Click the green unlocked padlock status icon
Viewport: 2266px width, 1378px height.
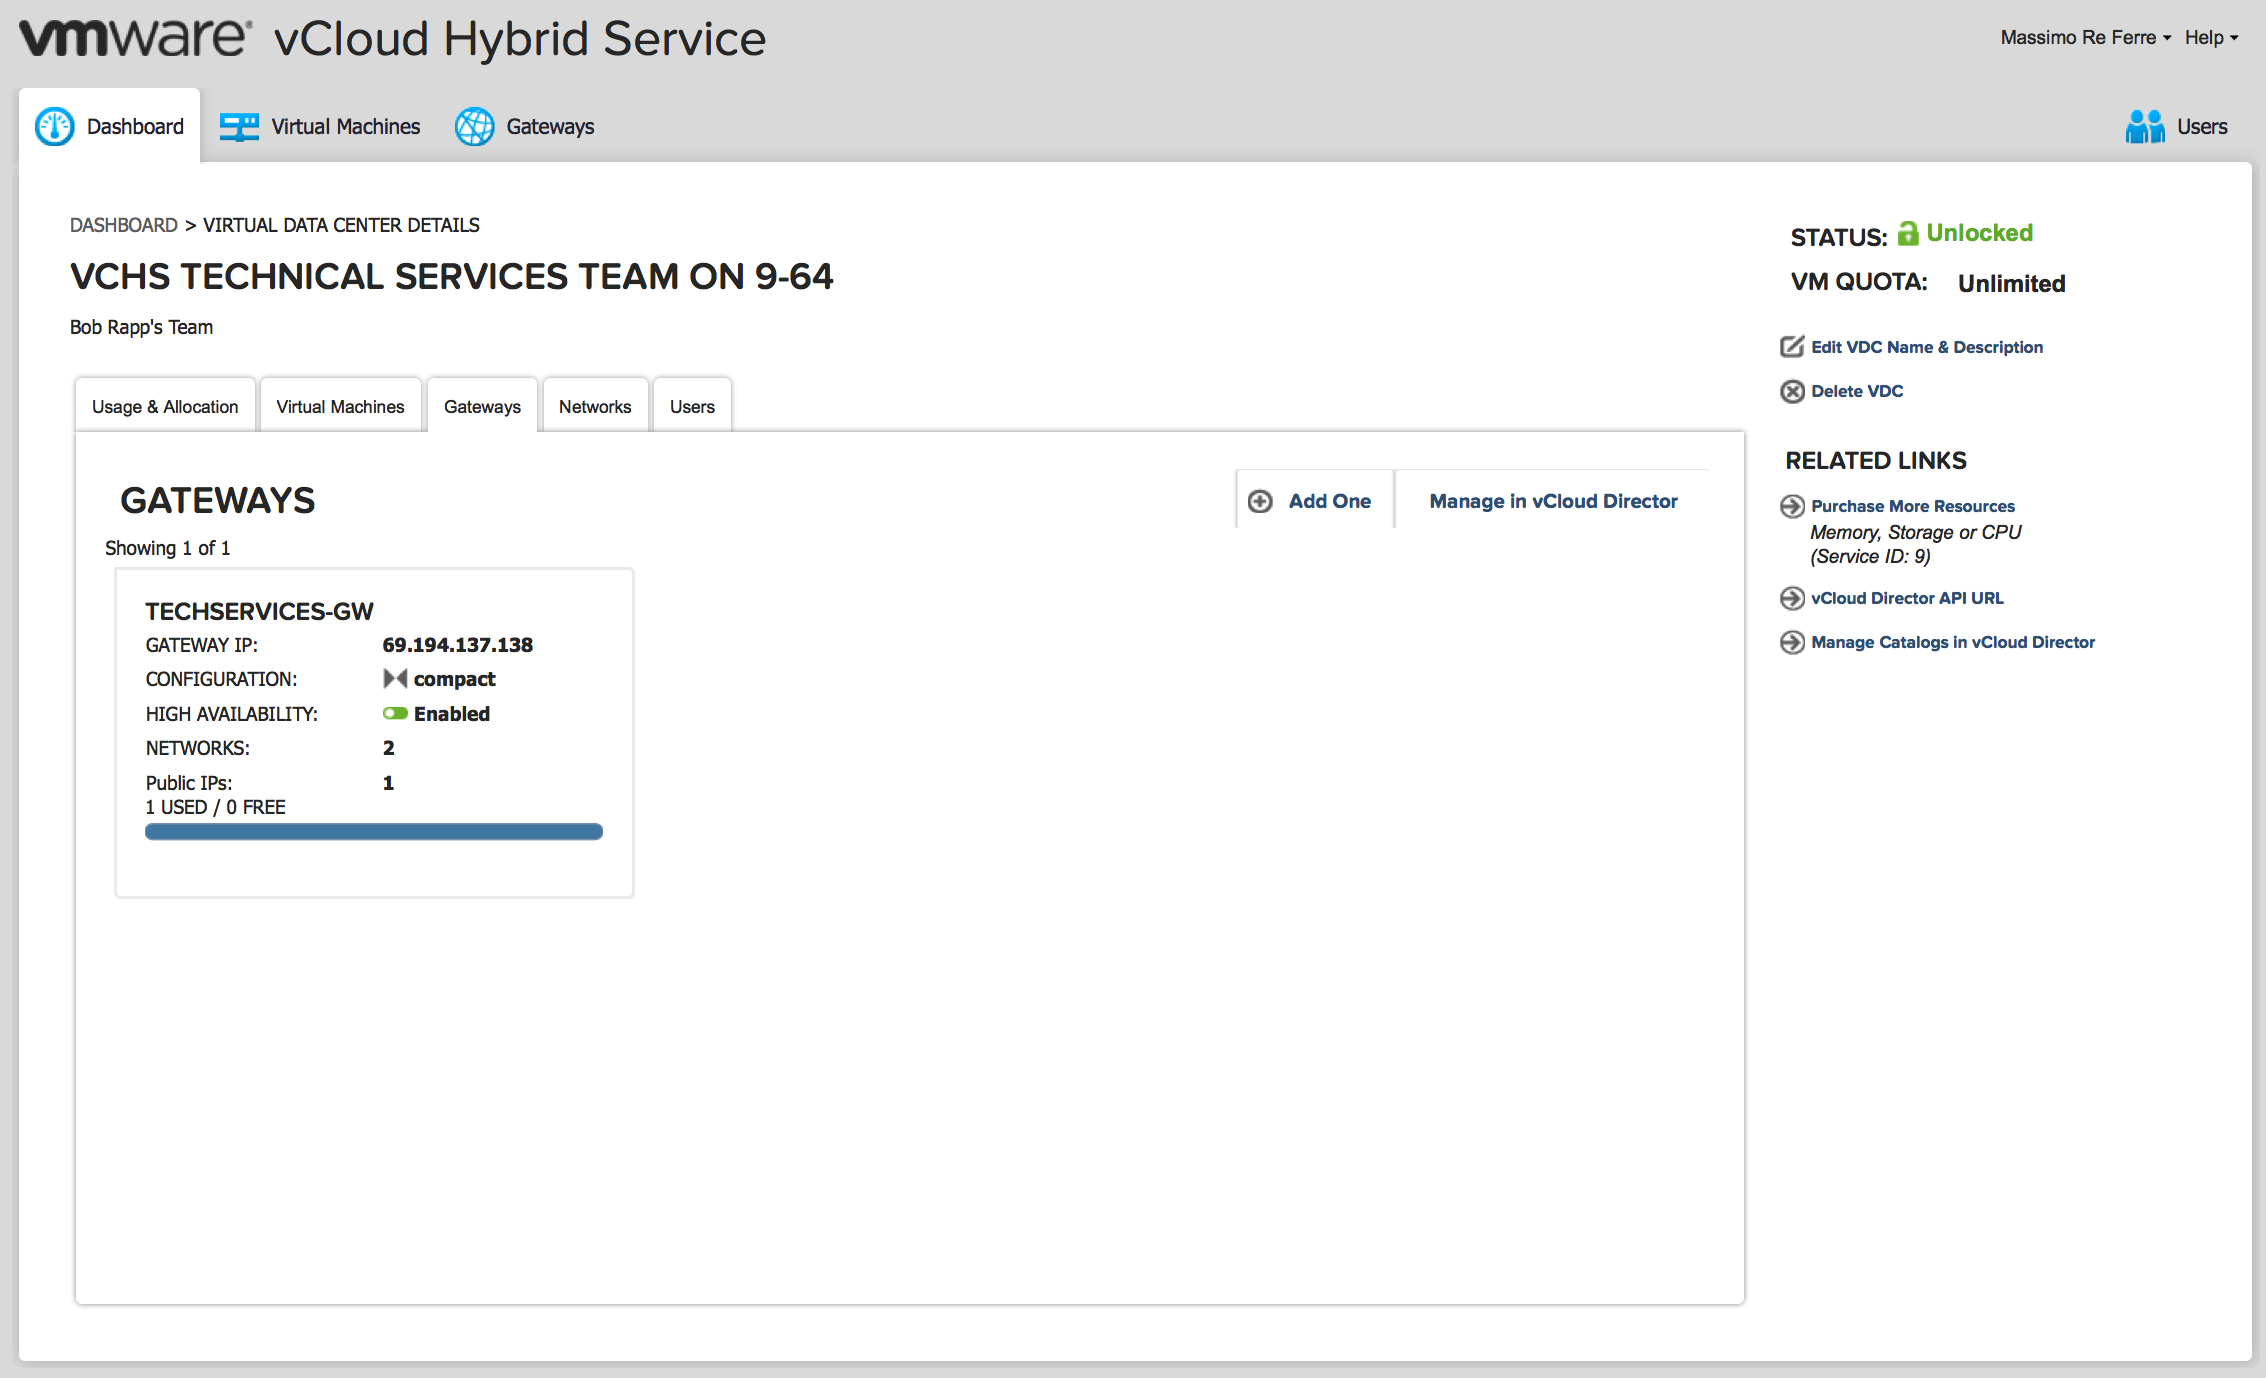pos(1908,233)
